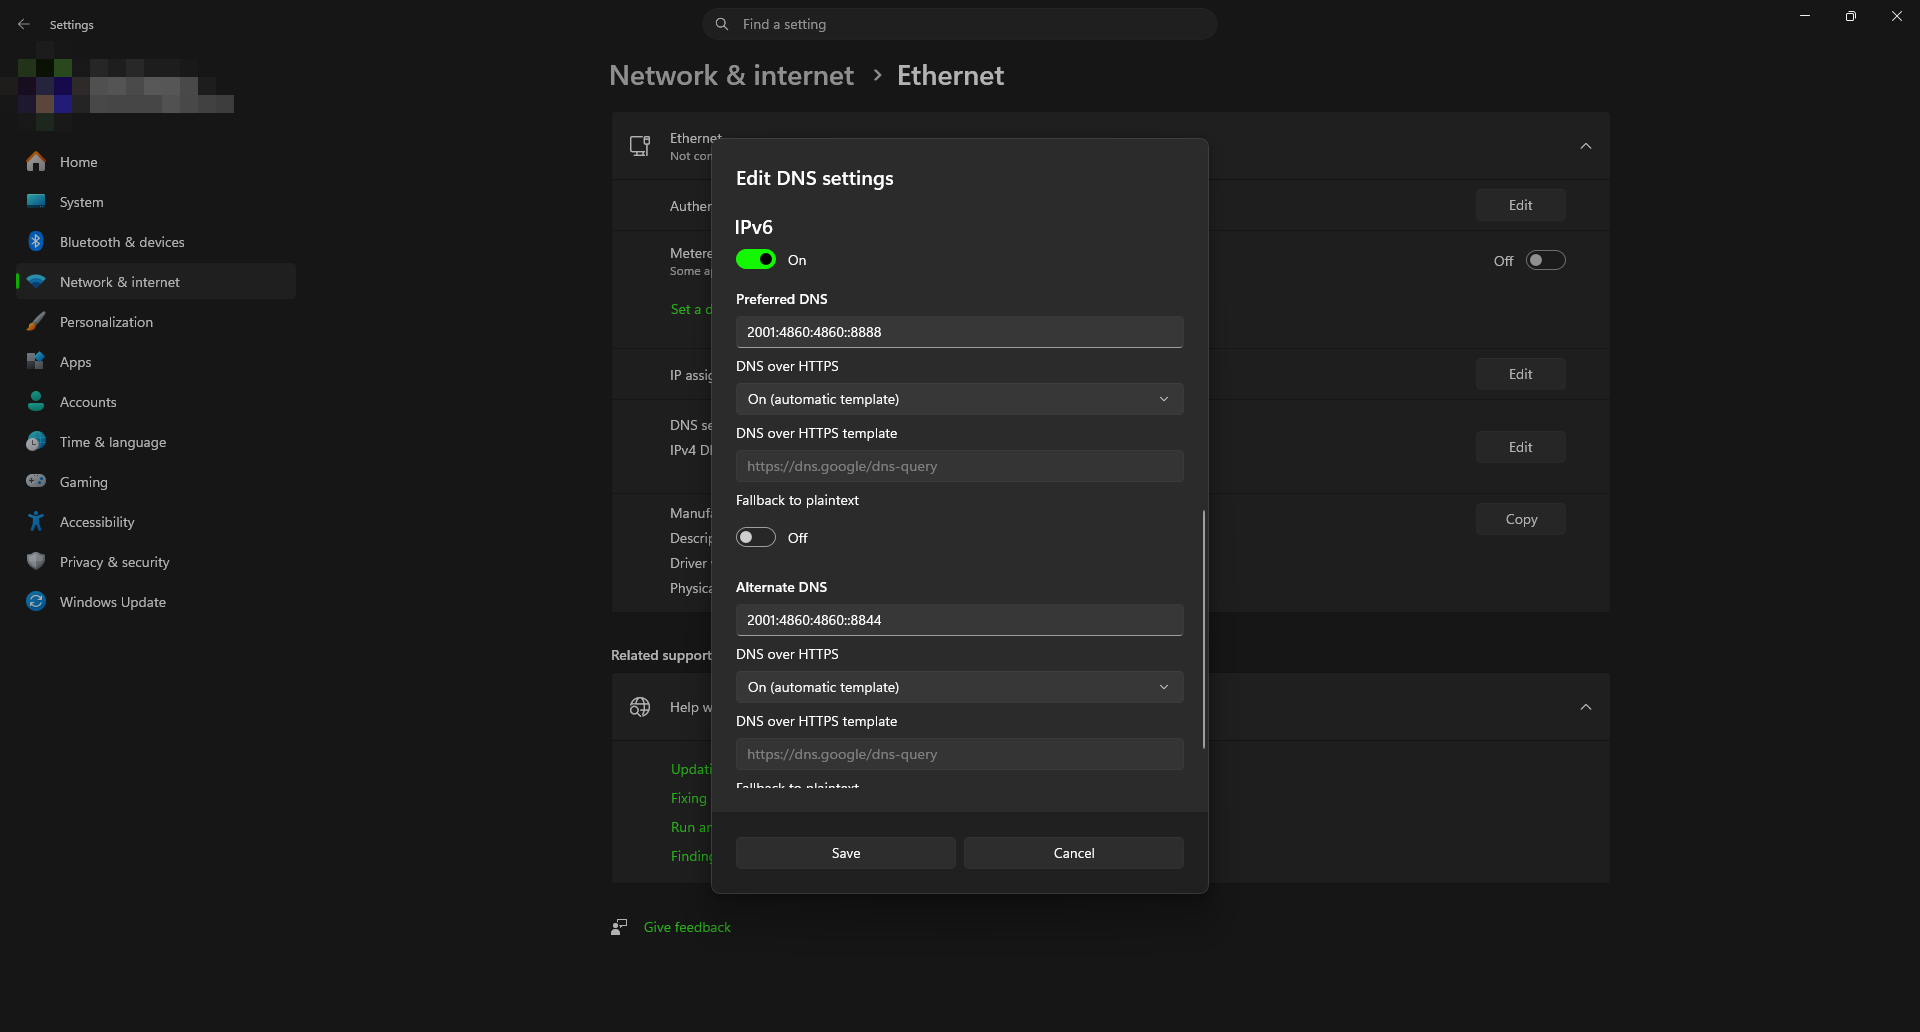Image resolution: width=1920 pixels, height=1032 pixels.
Task: Click the Windows Update refresh icon
Action: [36, 601]
